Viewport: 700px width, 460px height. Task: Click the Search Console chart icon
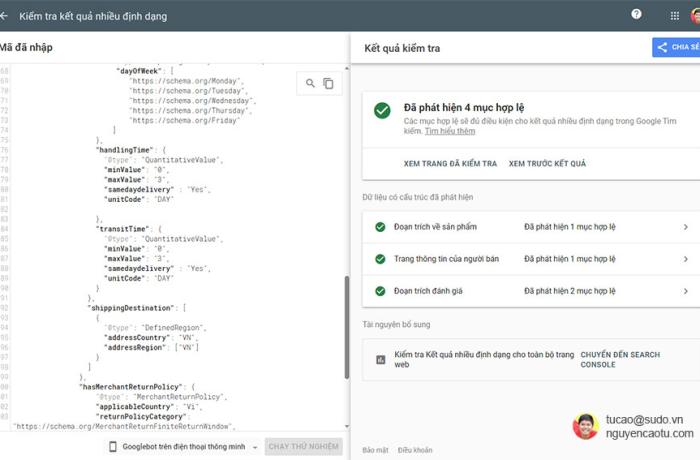(x=380, y=360)
